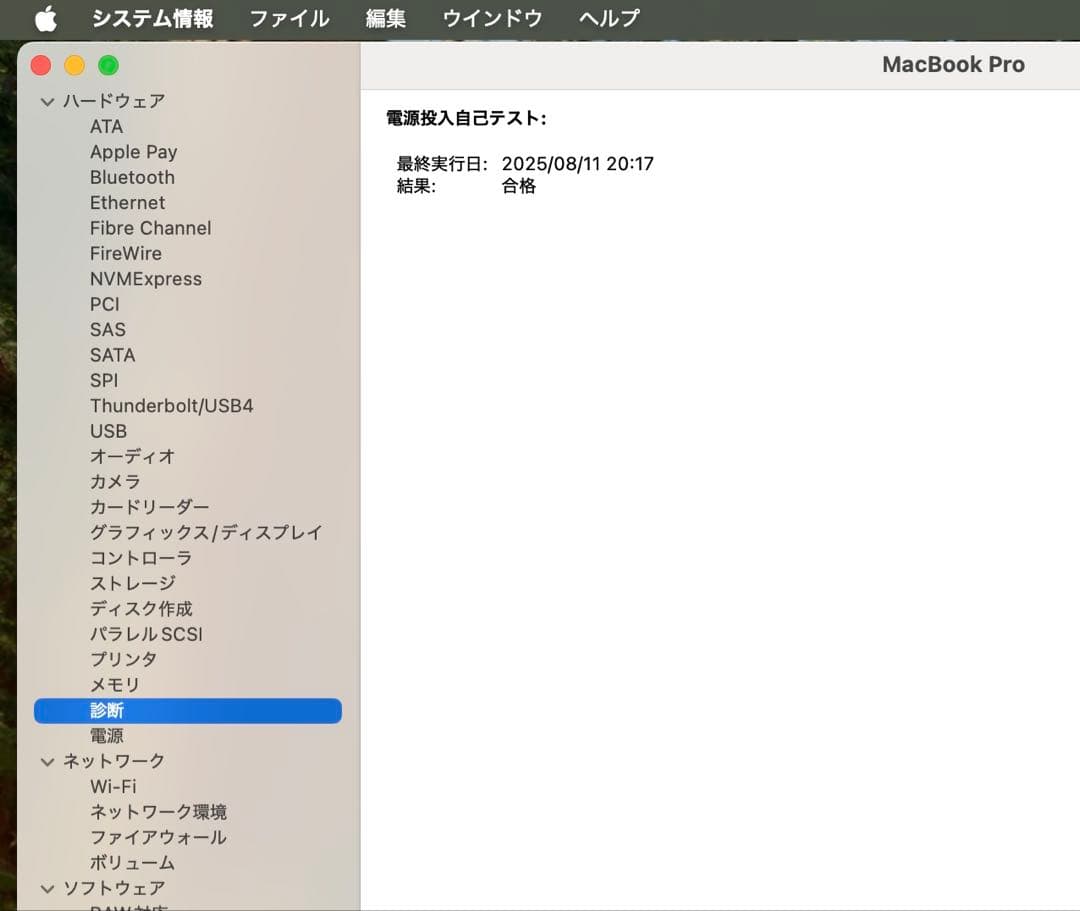Select Thunderbolt/USB4 in the sidebar

171,405
